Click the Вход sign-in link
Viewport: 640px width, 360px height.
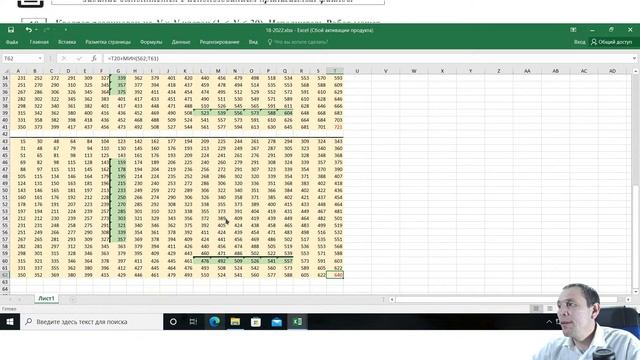[x=580, y=42]
